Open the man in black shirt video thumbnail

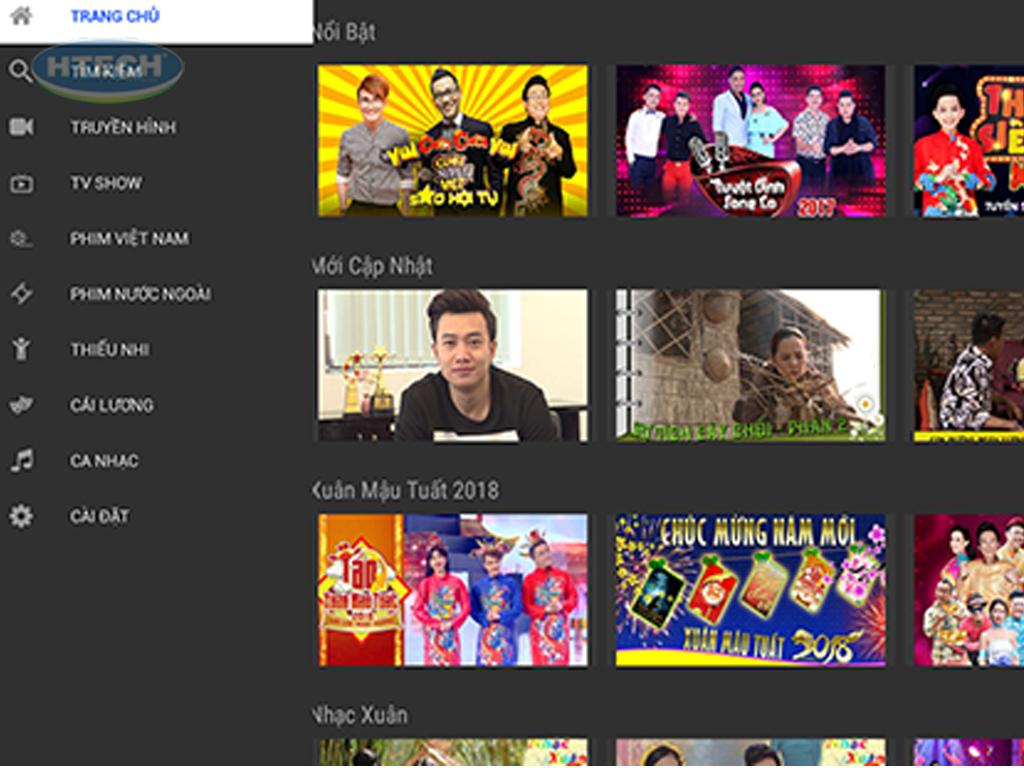coord(453,365)
